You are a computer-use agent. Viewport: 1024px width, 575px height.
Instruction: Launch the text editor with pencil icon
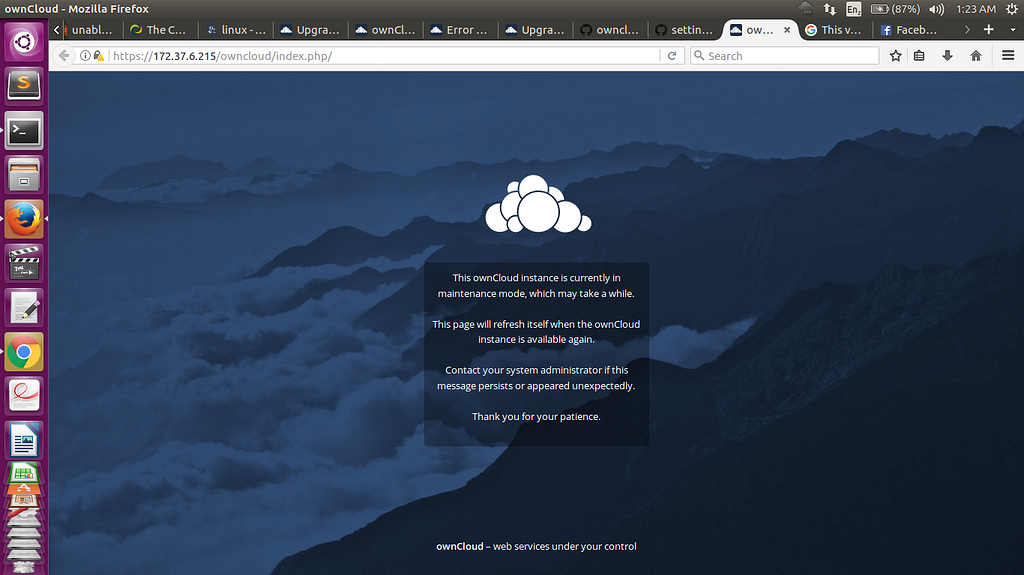[24, 307]
